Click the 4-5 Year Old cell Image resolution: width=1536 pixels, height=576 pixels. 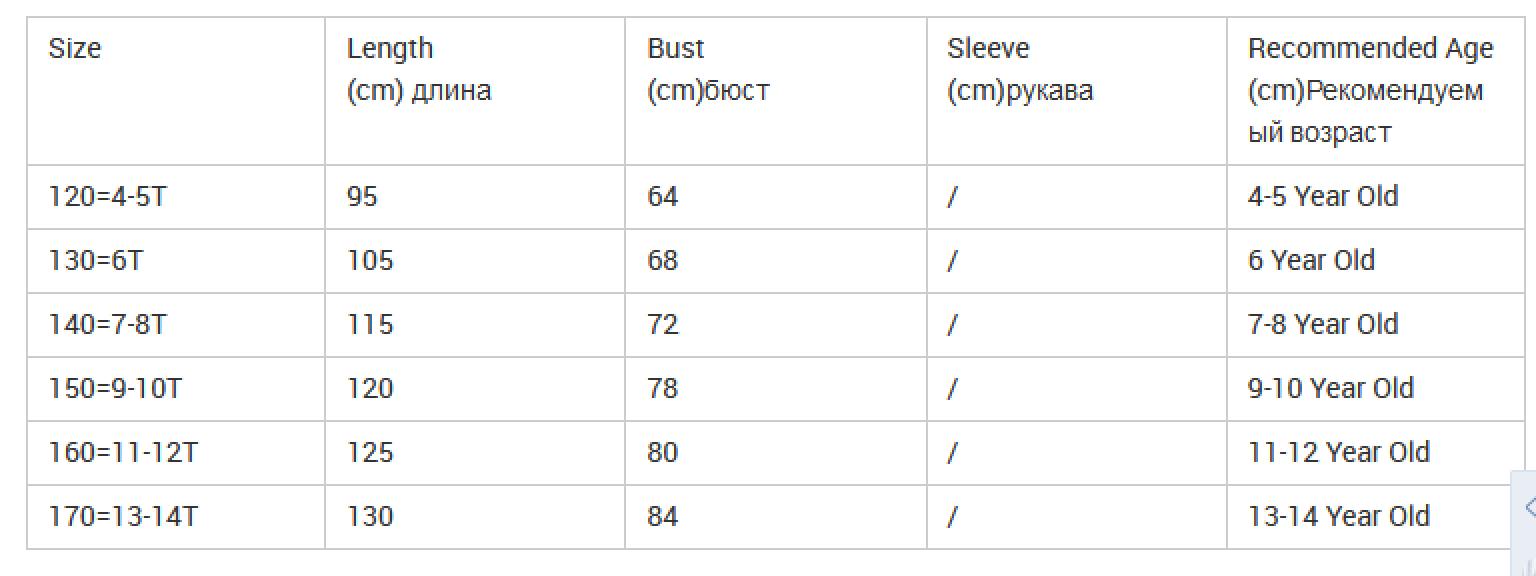1376,197
